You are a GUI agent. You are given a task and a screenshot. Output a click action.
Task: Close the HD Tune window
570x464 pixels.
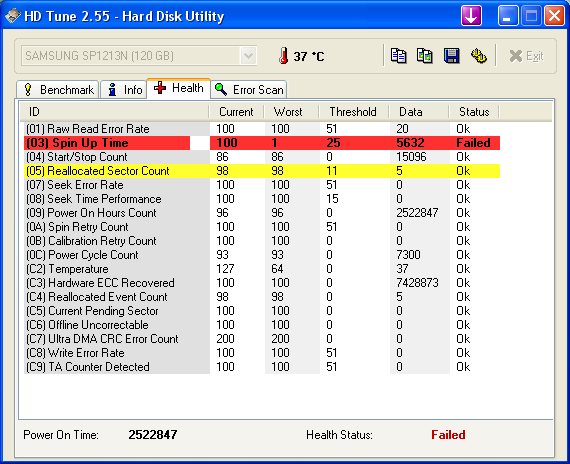(x=554, y=16)
